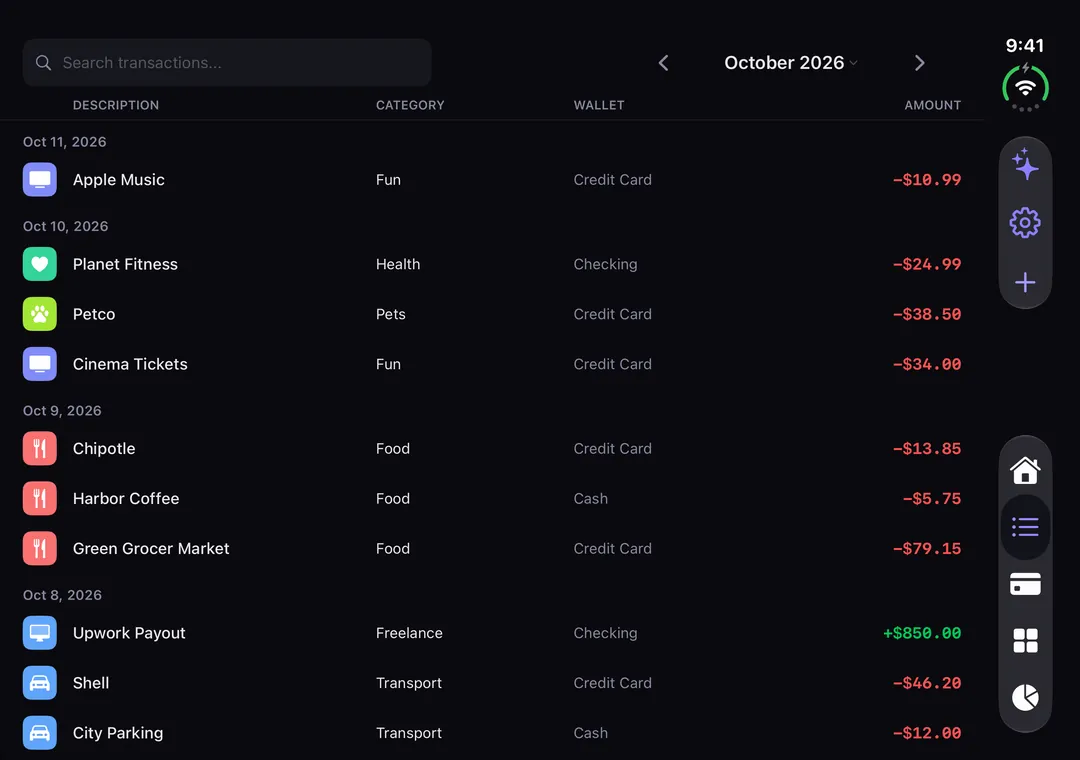
Task: Open the Upwork Payout transaction
Action: pyautogui.click(x=492, y=633)
